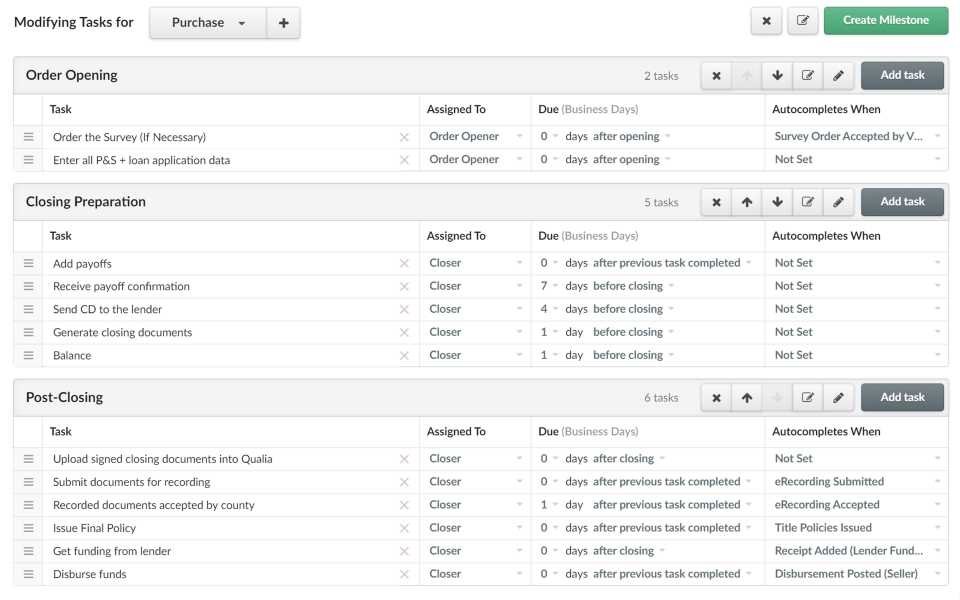Delete the template using the top X icon

coord(766,20)
